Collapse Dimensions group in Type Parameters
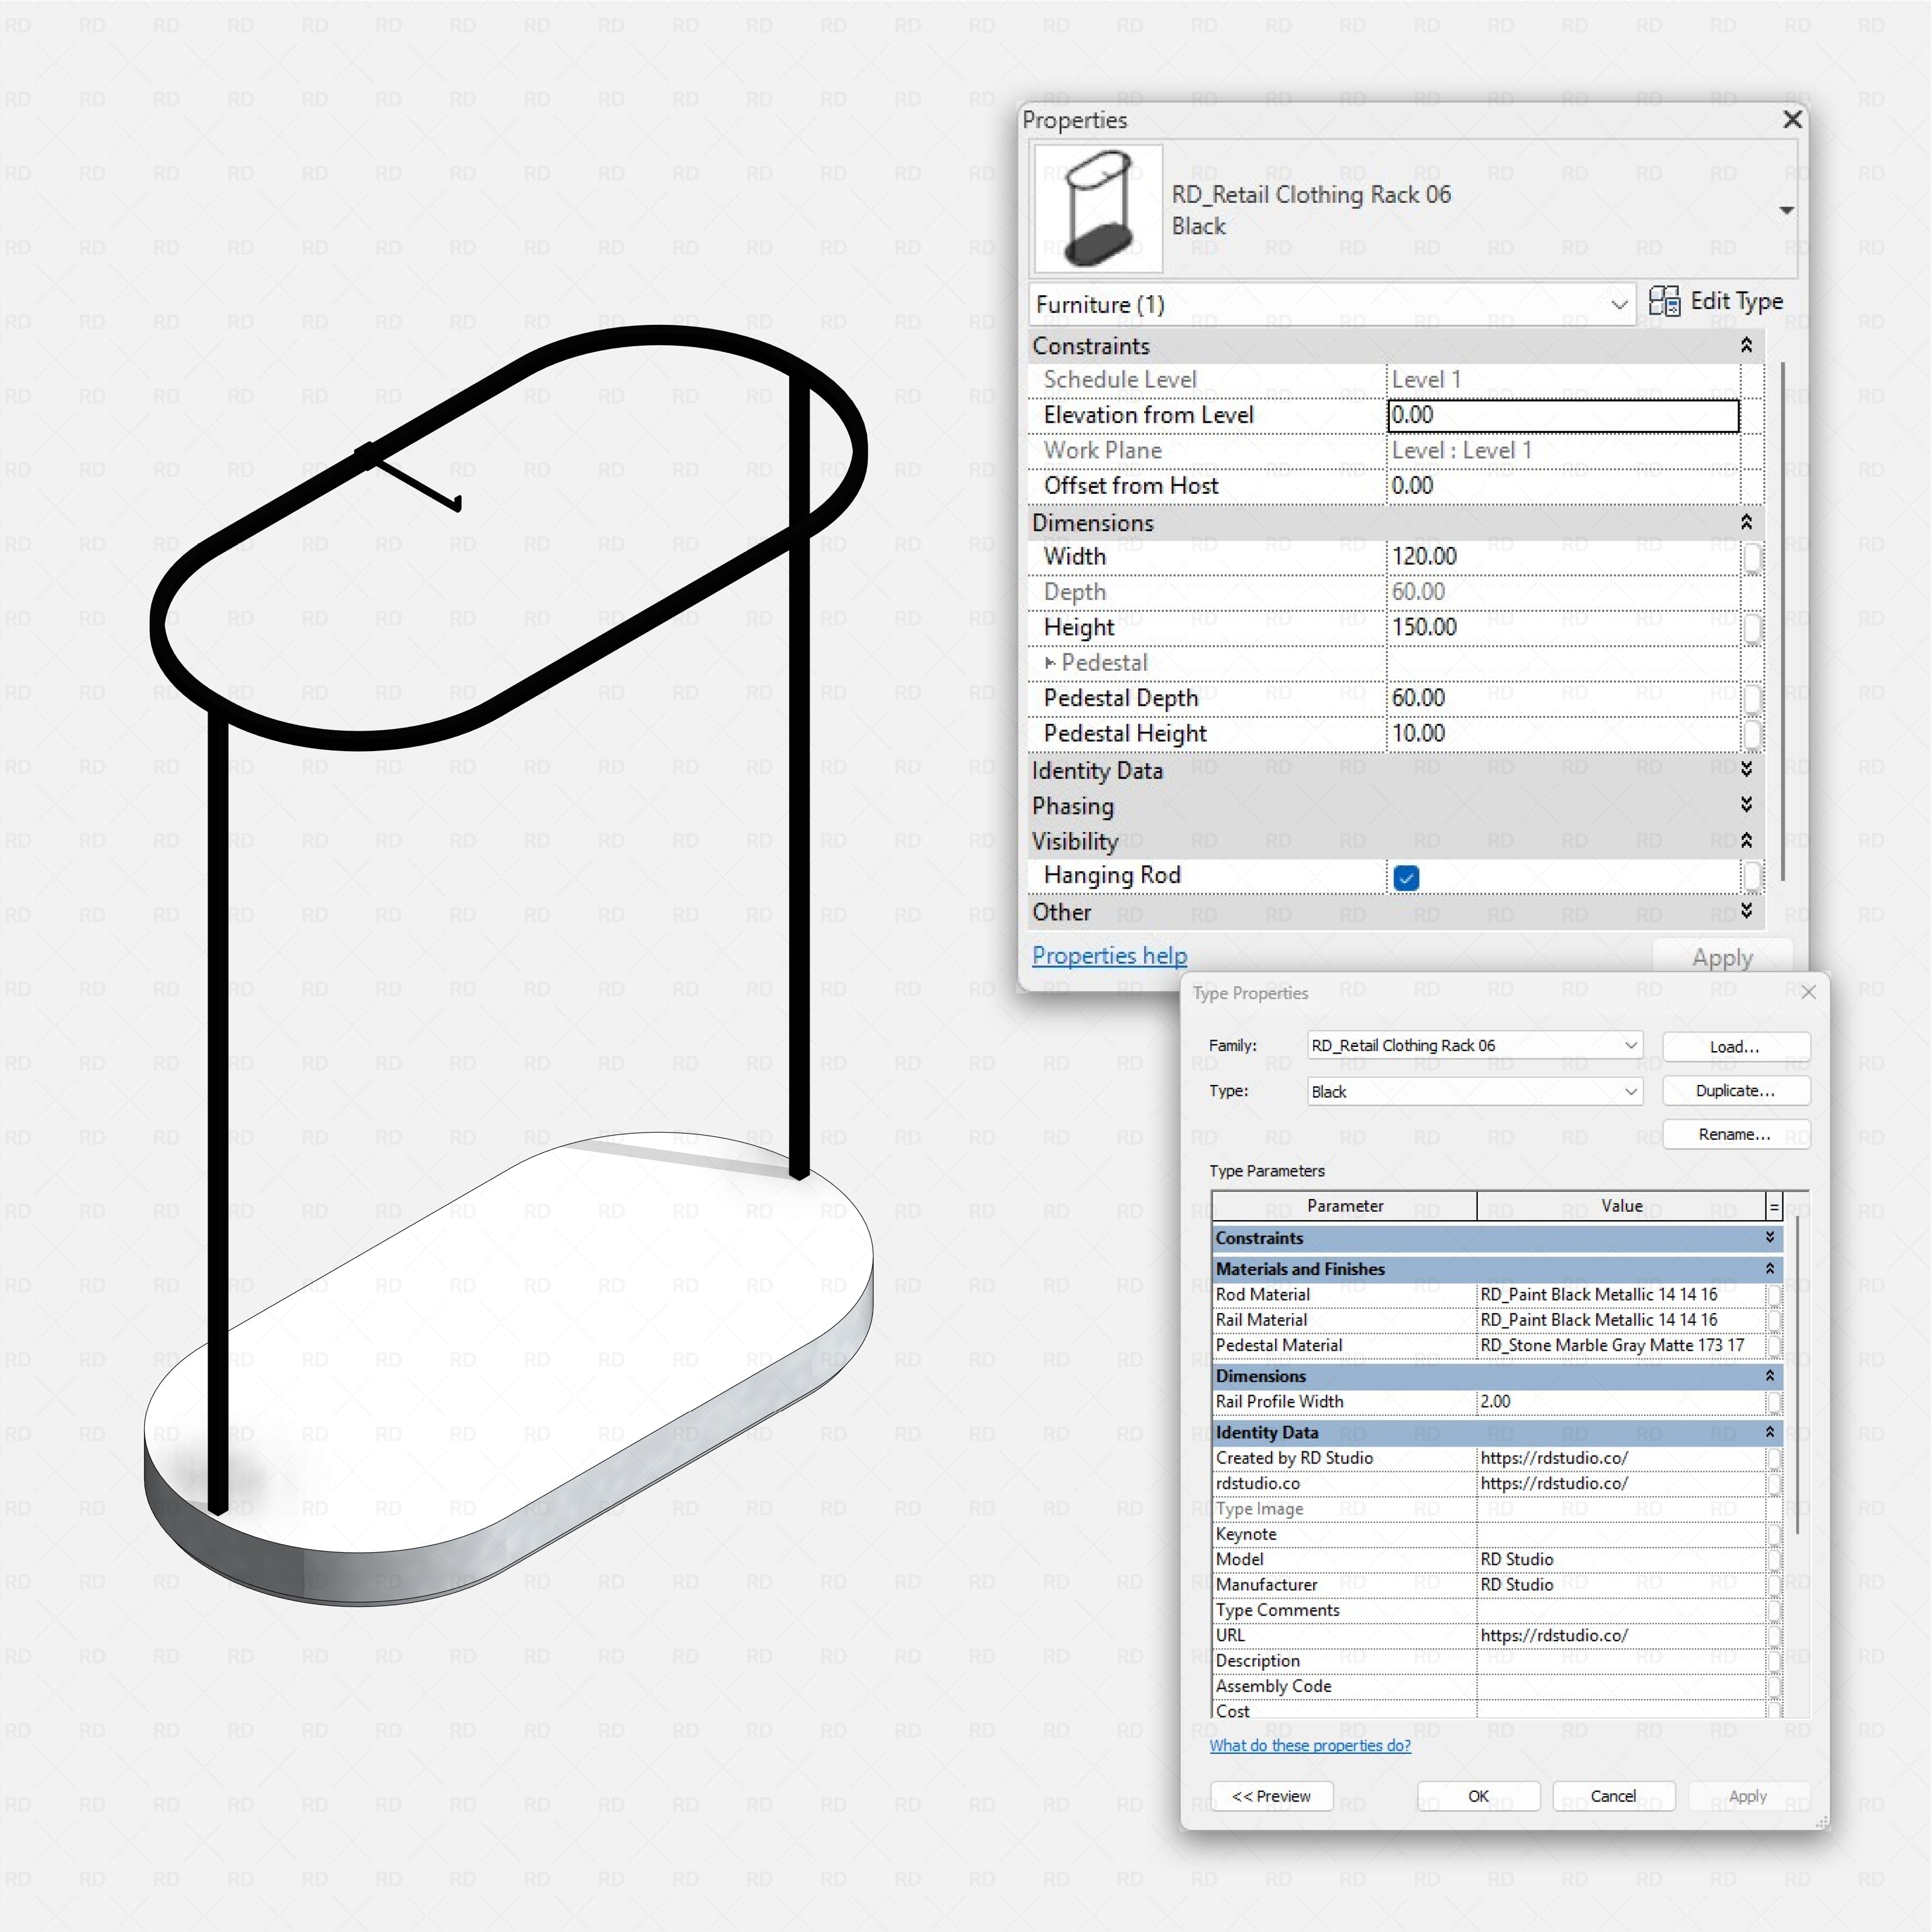The image size is (1932, 1932). point(1770,1376)
